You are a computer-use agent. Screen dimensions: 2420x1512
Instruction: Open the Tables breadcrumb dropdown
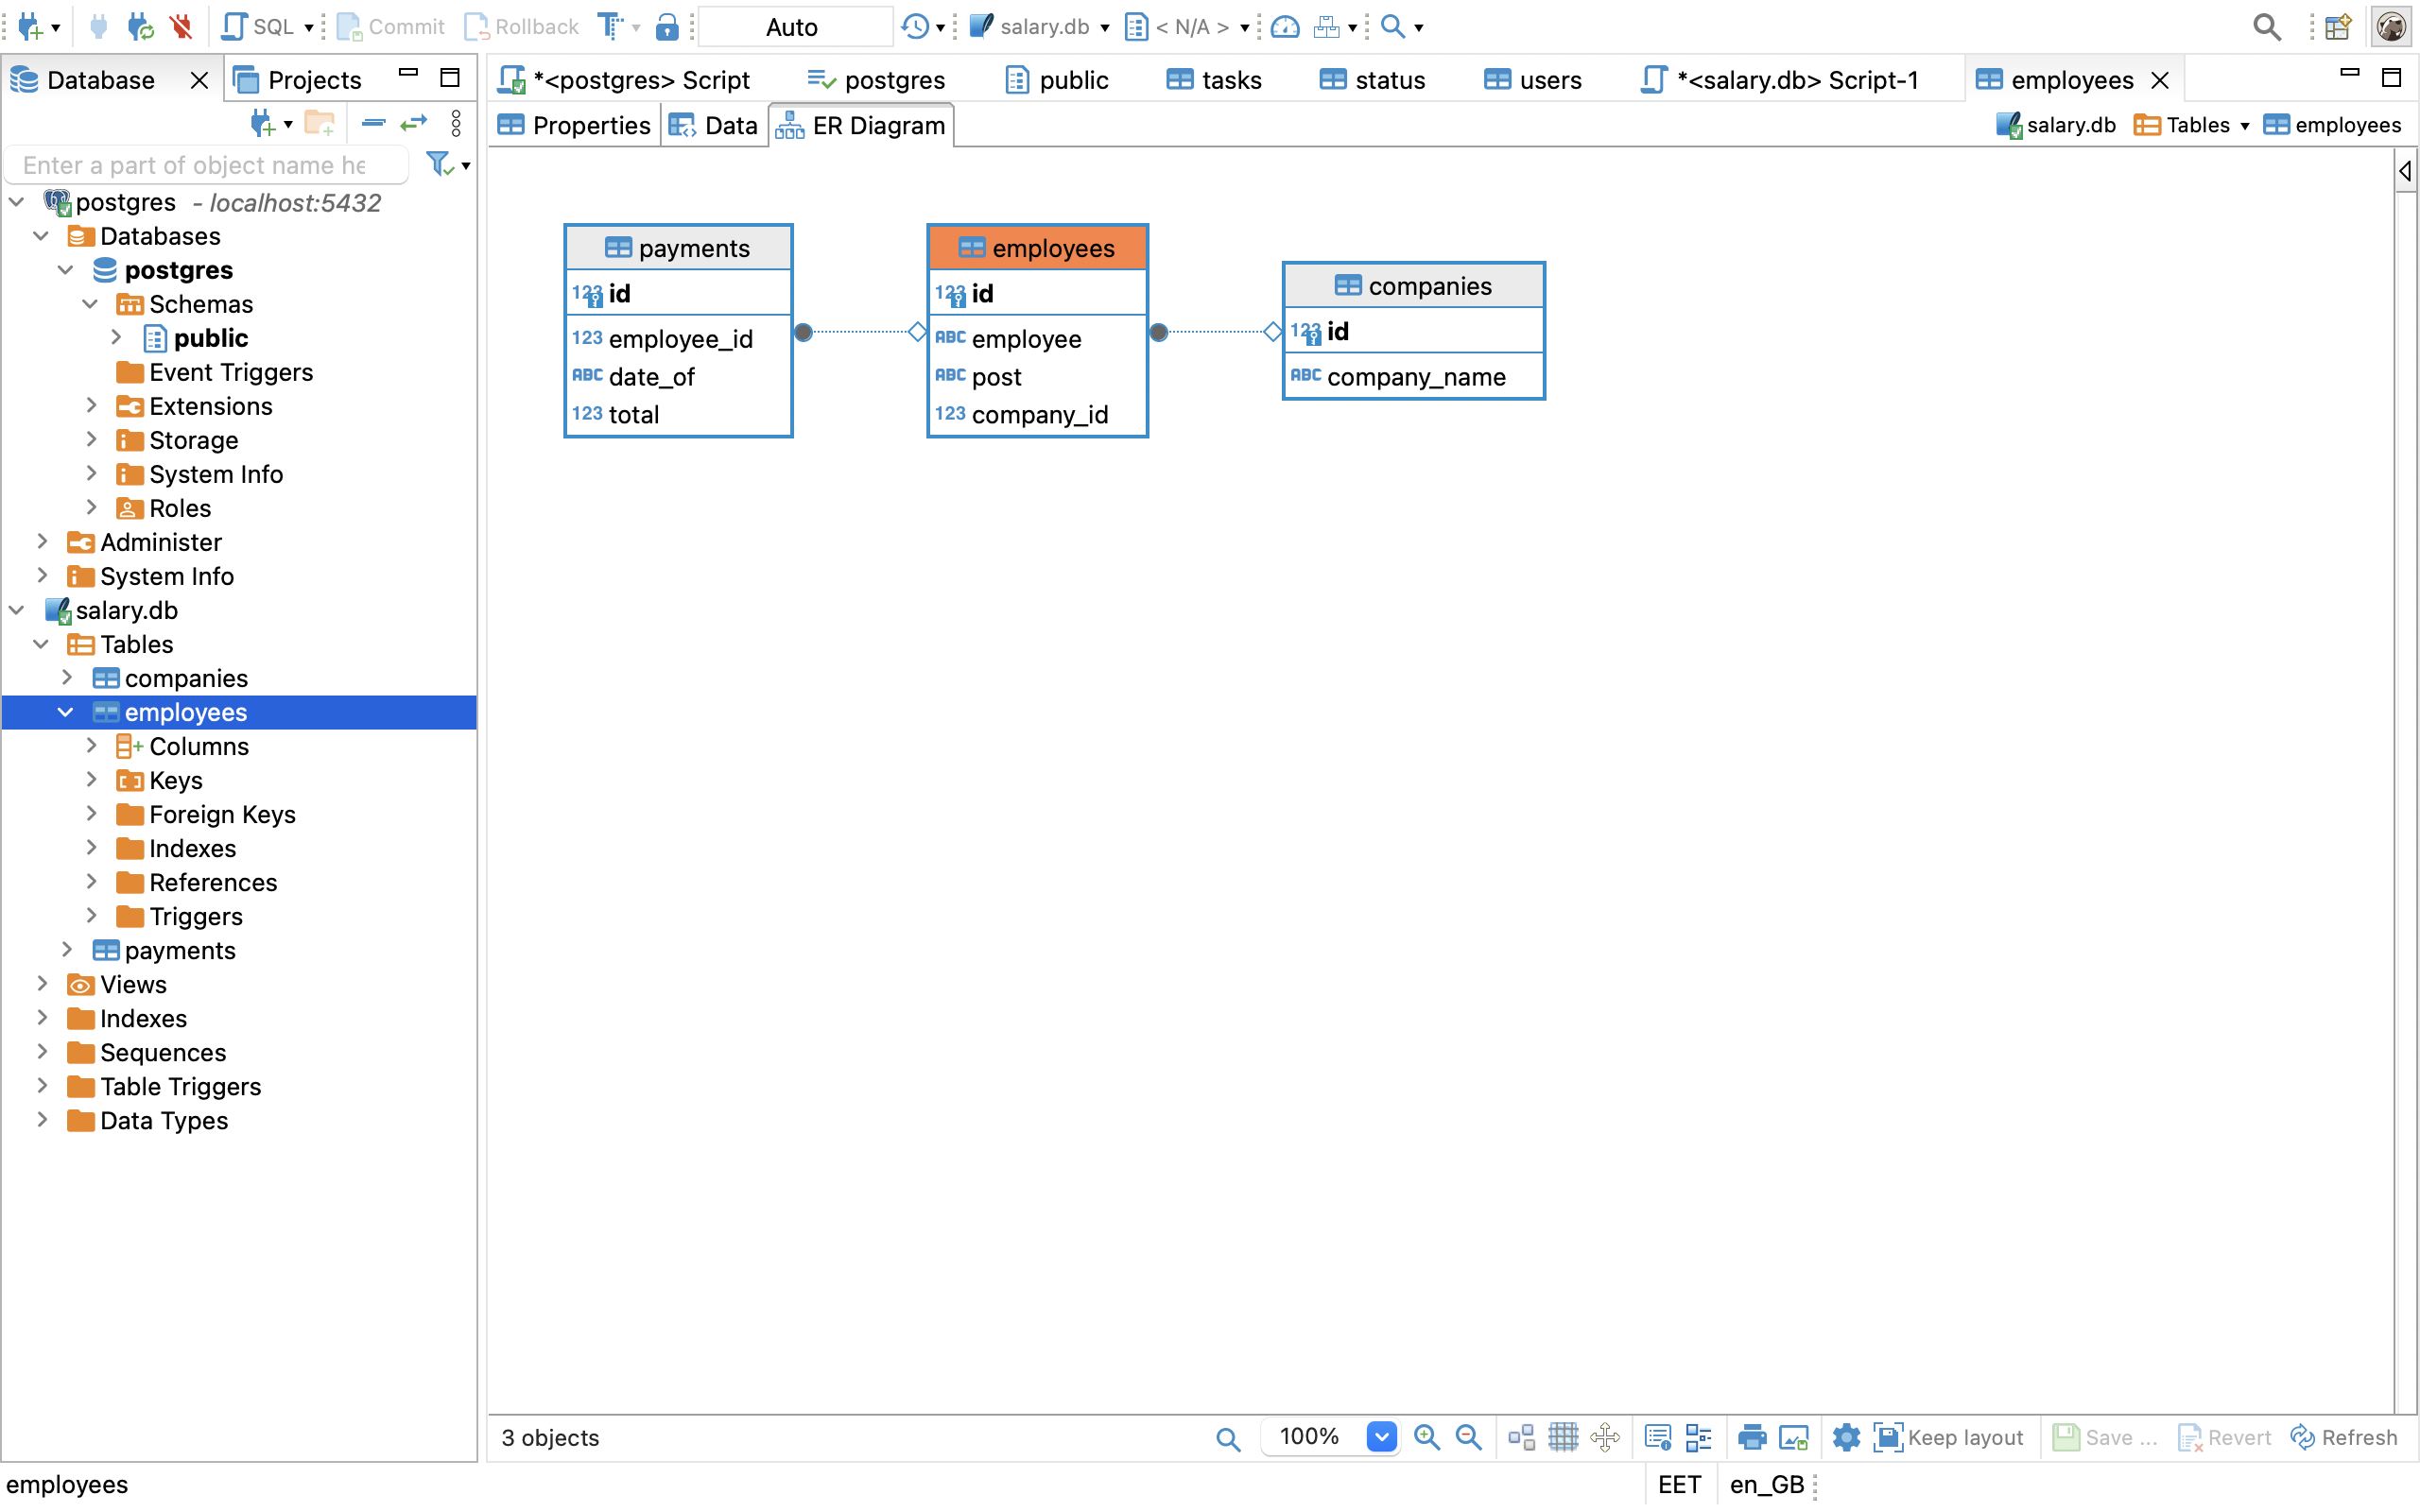click(2245, 125)
